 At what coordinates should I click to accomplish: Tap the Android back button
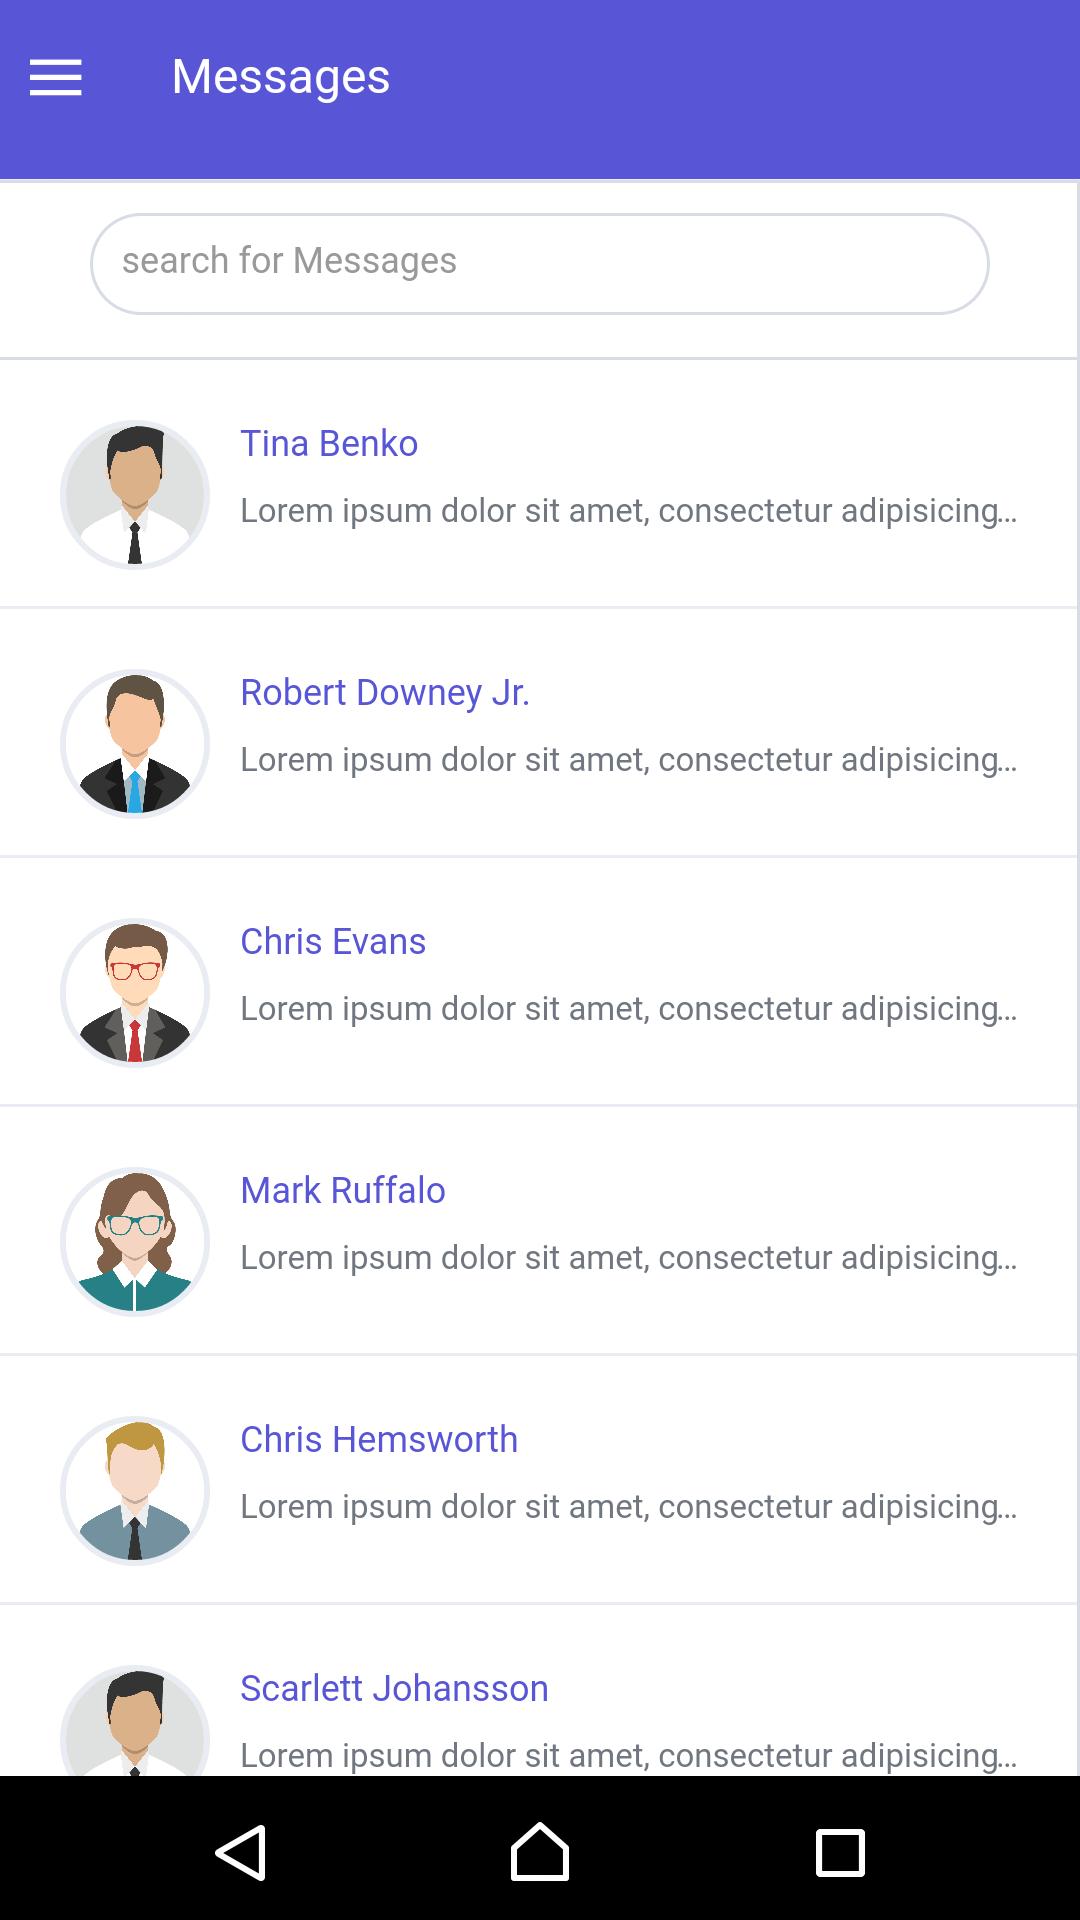tap(240, 1852)
